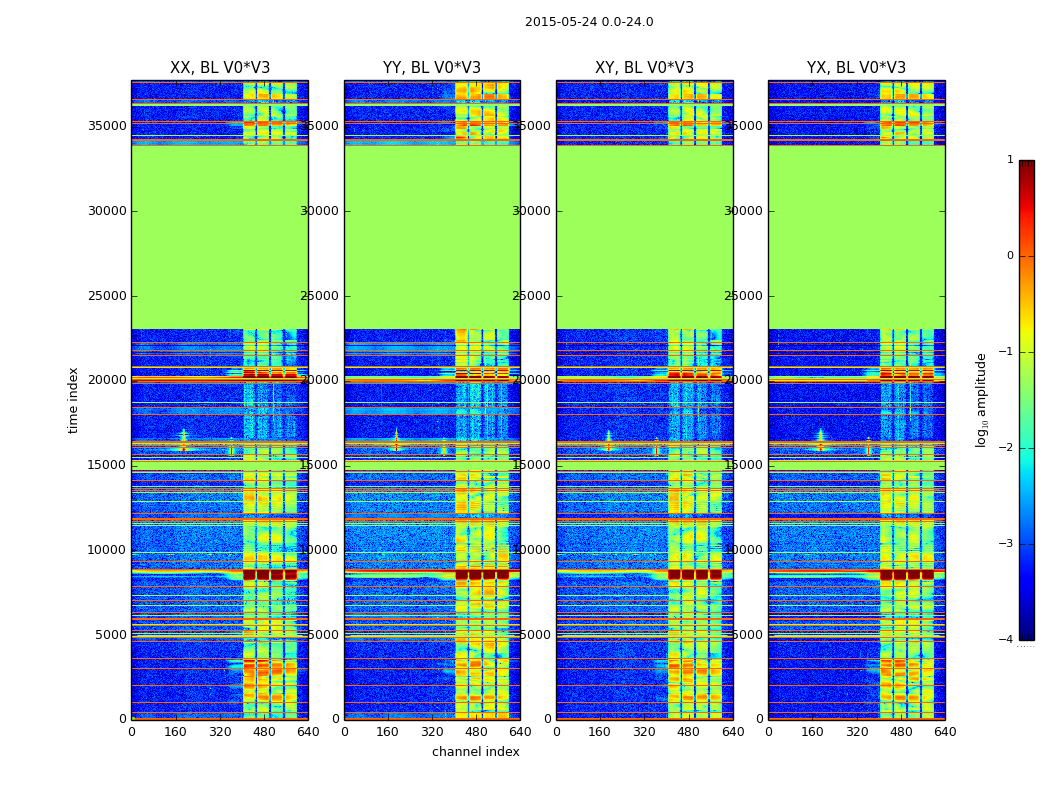1050x800 pixels.
Task: Click the XY, BL V0*V3 subplot title
Action: click(x=644, y=68)
